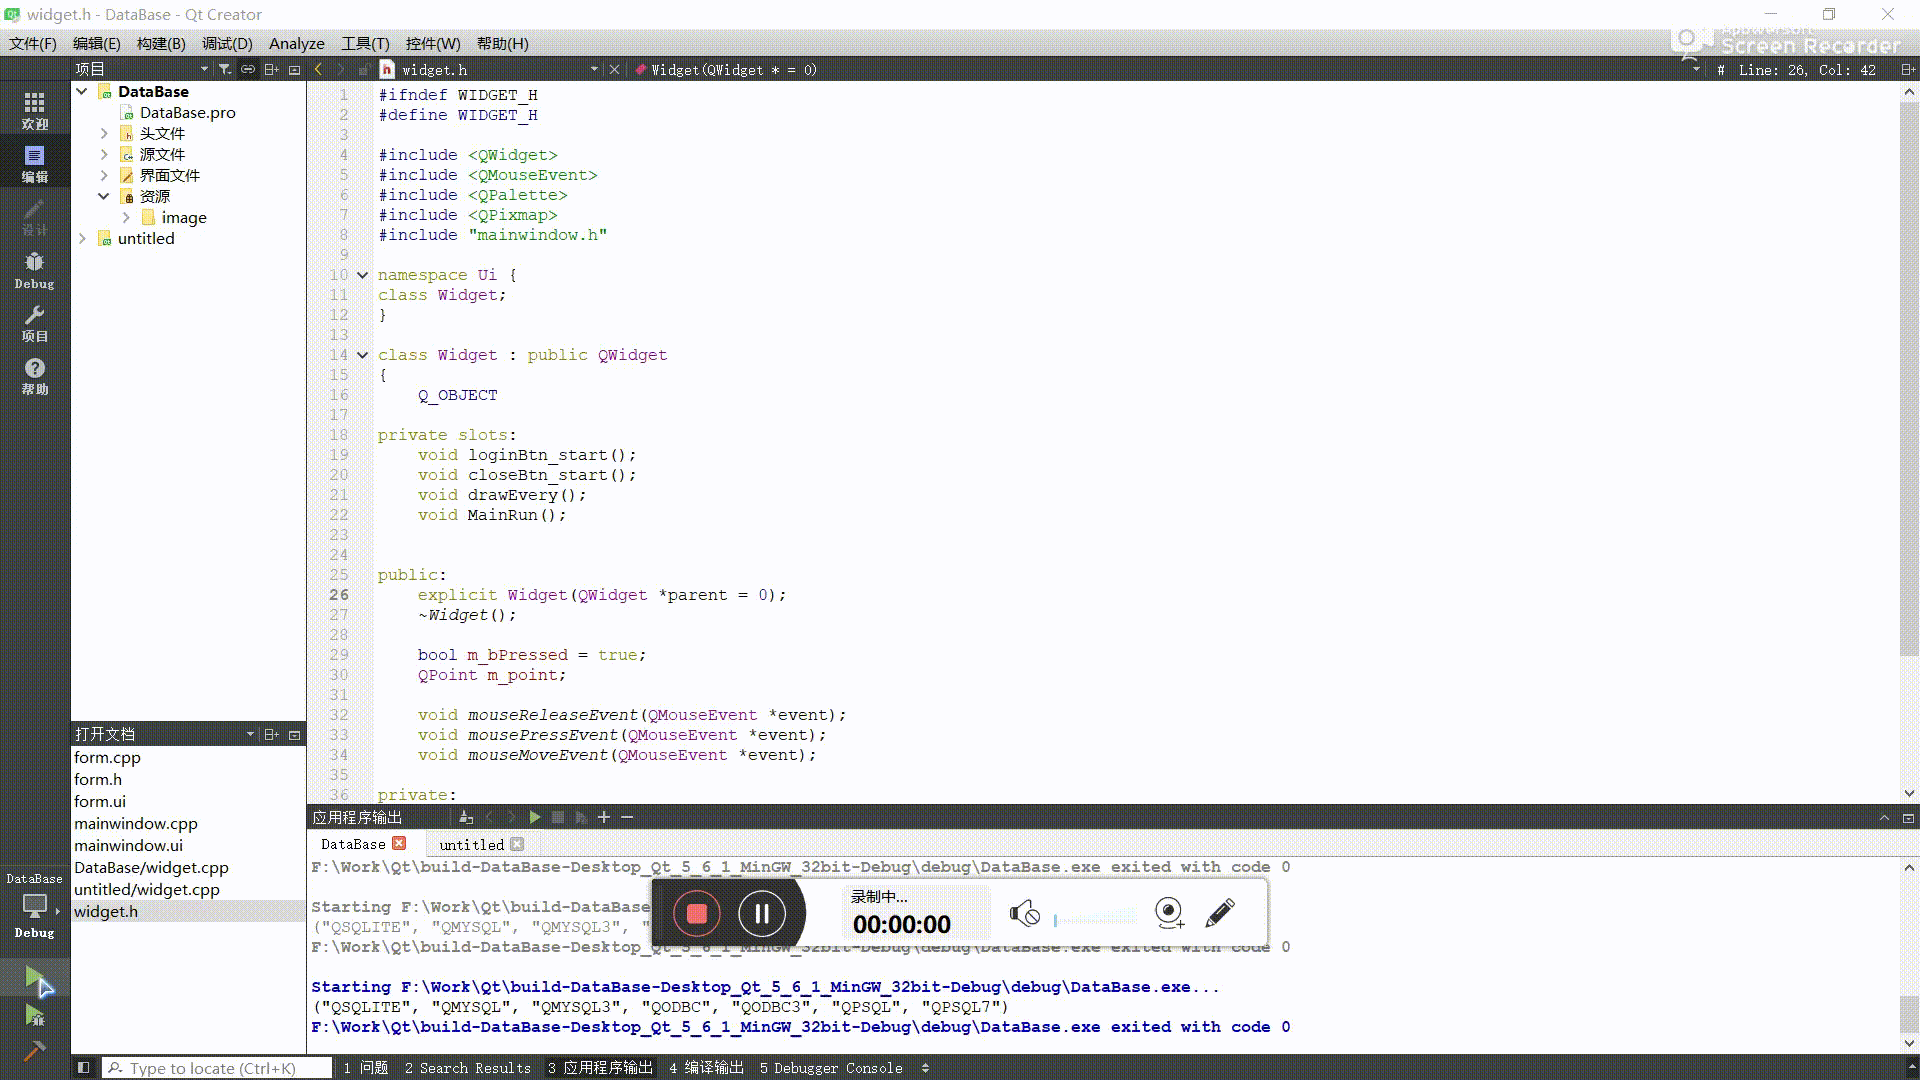
Task: Fold the namespace Ui block
Action: (362, 275)
